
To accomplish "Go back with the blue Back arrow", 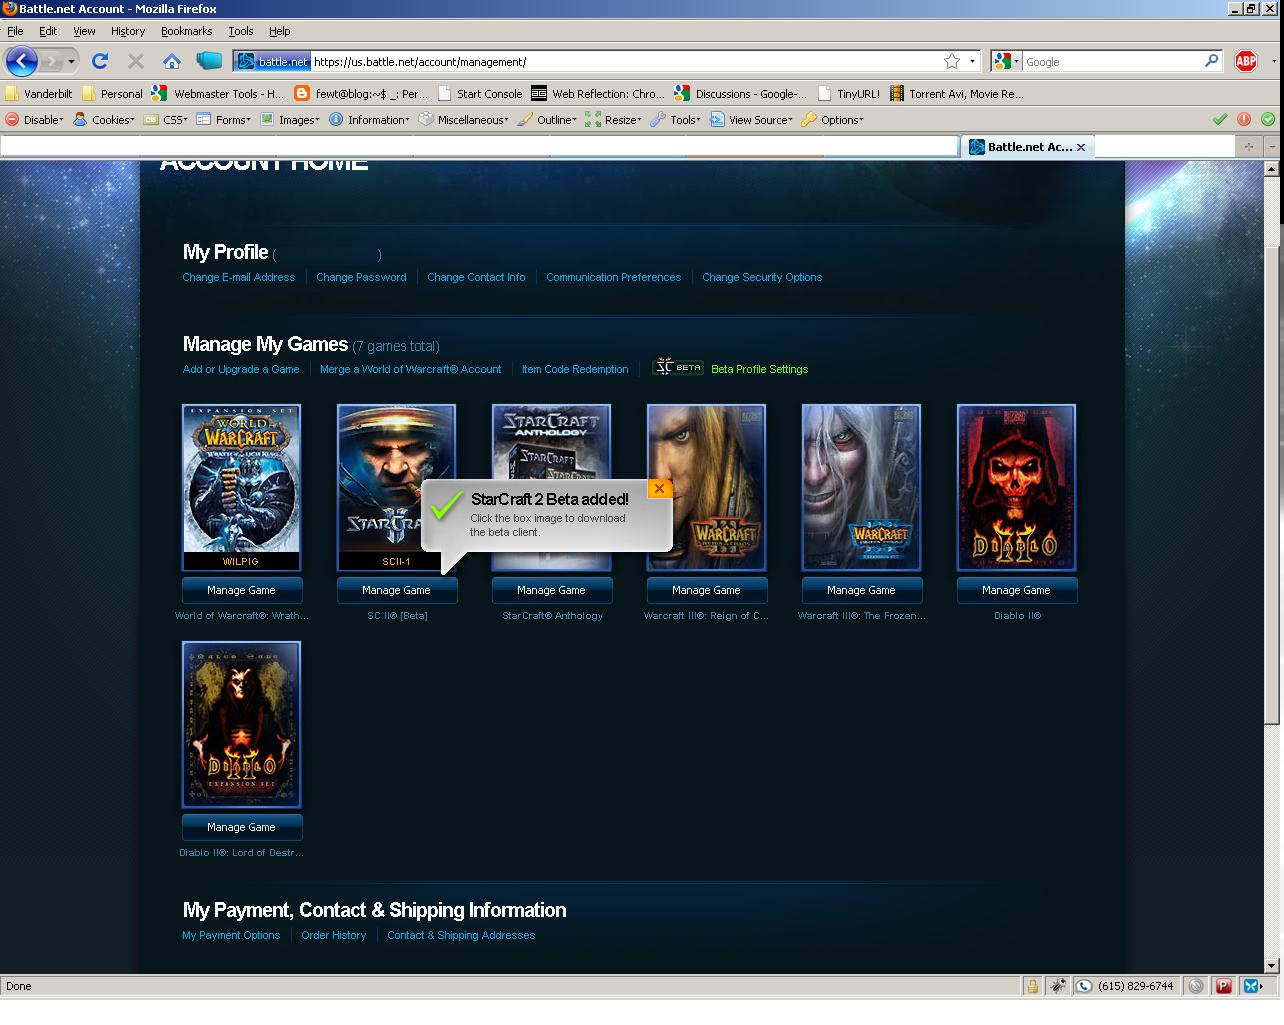I will (x=21, y=61).
